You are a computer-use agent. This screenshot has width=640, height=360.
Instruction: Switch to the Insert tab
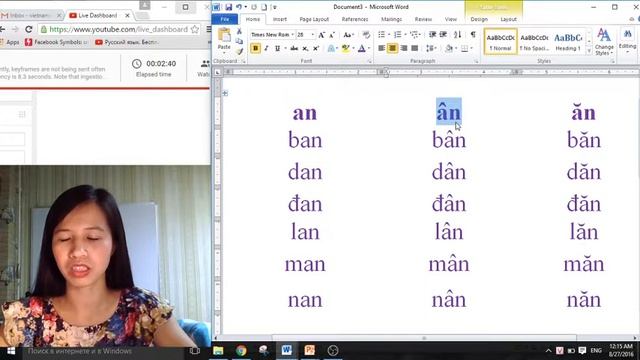[x=280, y=19]
